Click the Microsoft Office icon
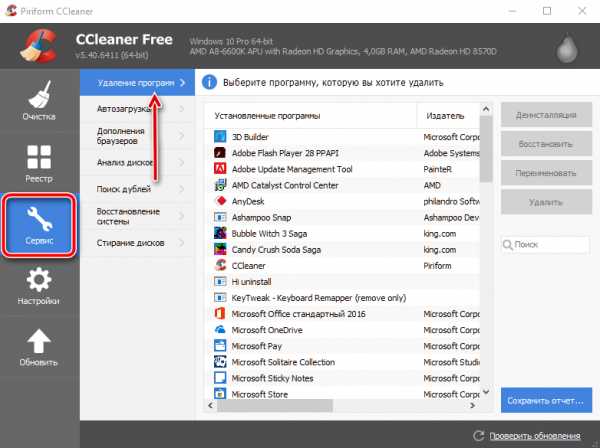This screenshot has height=448, width=600. pyautogui.click(x=220, y=313)
